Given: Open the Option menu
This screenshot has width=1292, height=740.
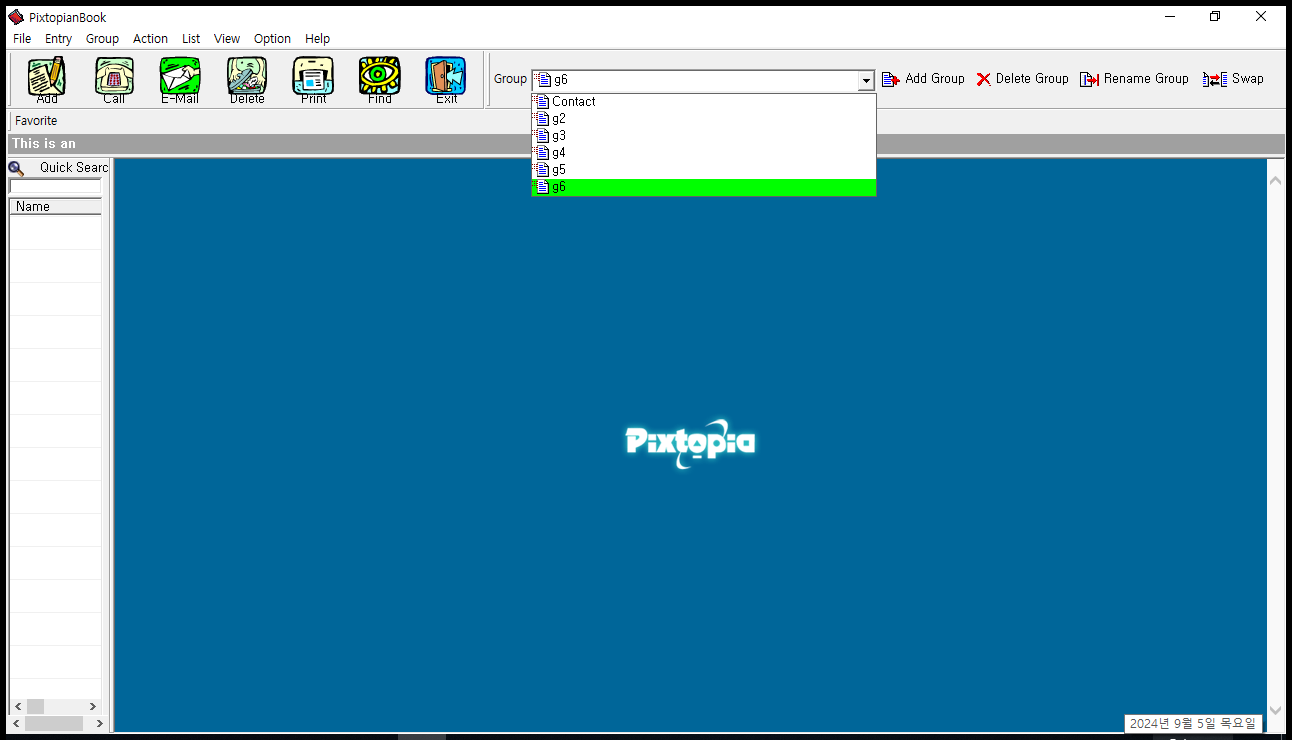Looking at the screenshot, I should coord(272,39).
